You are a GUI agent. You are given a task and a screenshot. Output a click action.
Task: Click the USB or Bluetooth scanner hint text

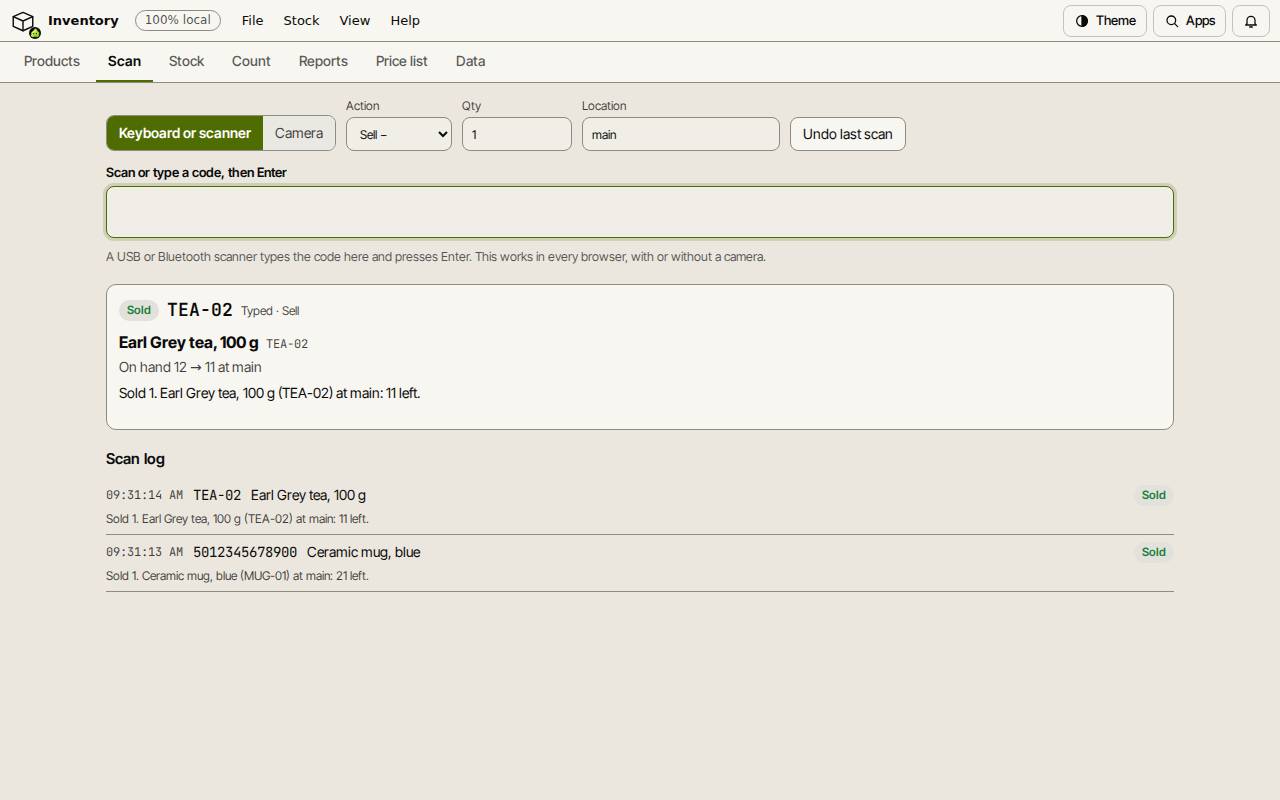(x=436, y=257)
